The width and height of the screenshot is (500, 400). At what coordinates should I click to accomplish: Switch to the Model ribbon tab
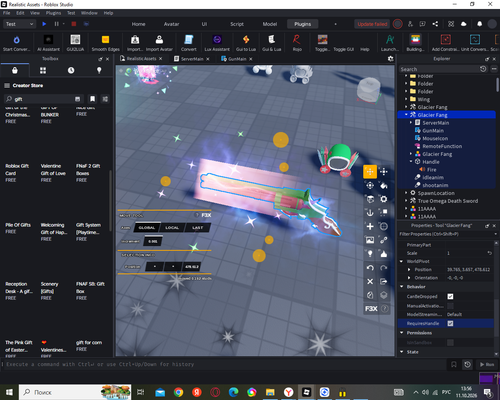[x=270, y=24]
